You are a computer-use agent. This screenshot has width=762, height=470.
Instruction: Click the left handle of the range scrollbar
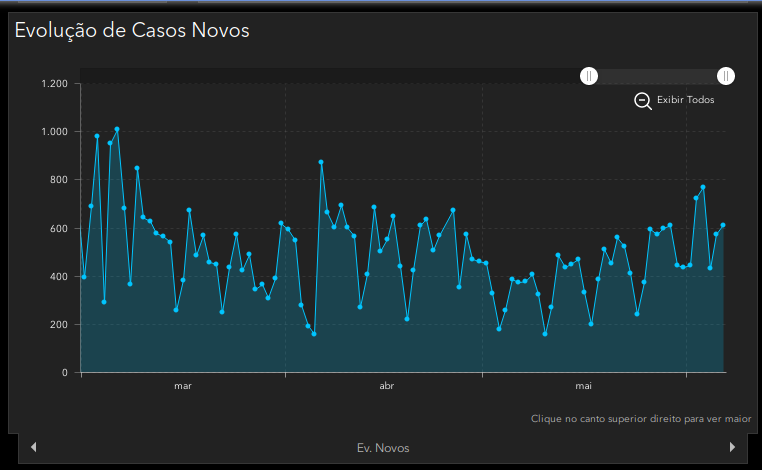[590, 76]
